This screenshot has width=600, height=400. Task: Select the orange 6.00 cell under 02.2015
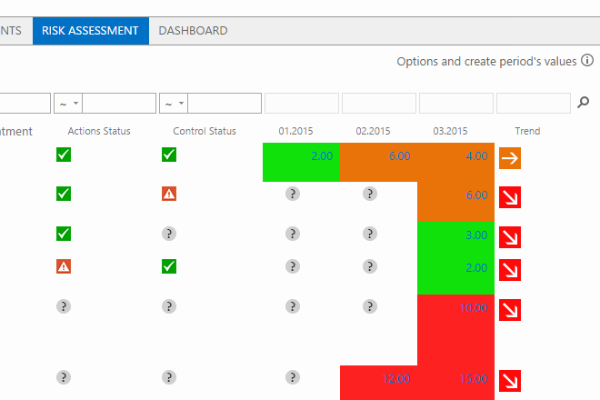[x=379, y=162]
